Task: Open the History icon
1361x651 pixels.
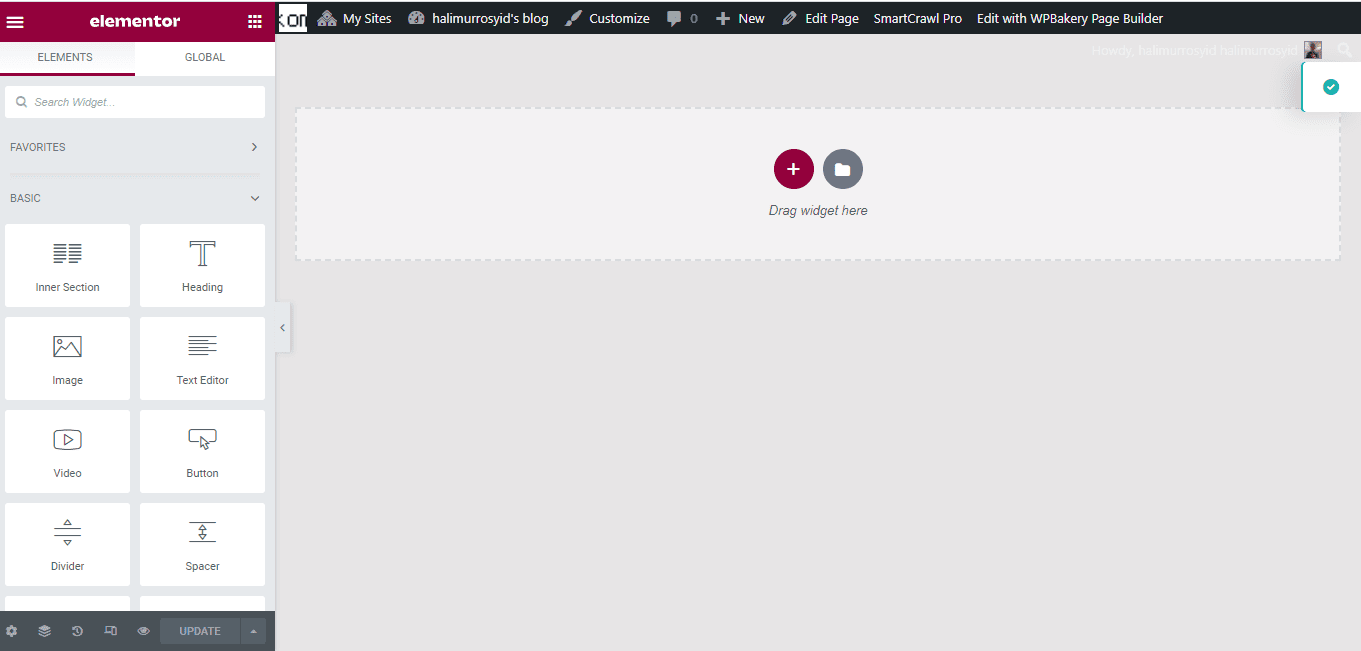Action: tap(78, 631)
